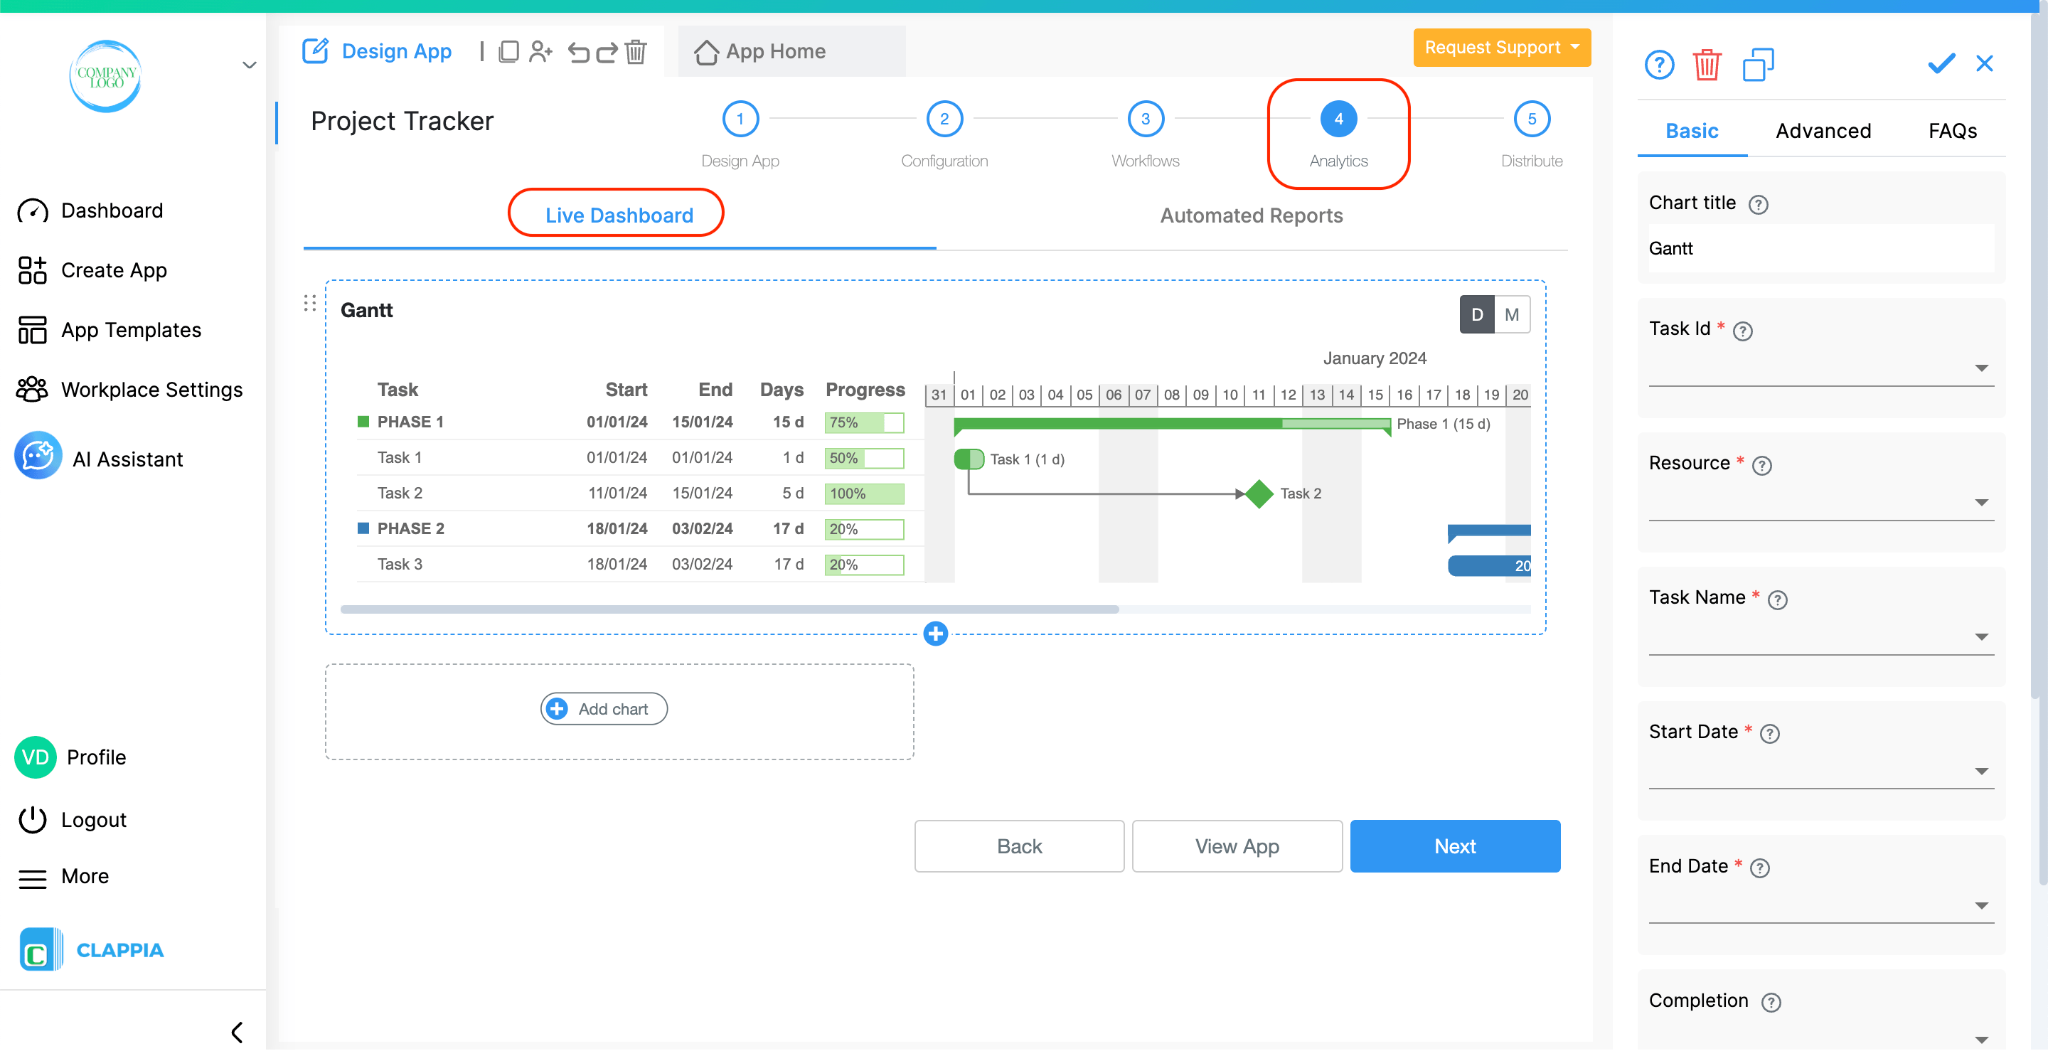Image resolution: width=2048 pixels, height=1050 pixels.
Task: Open Create App in the sidebar
Action: click(x=92, y=270)
